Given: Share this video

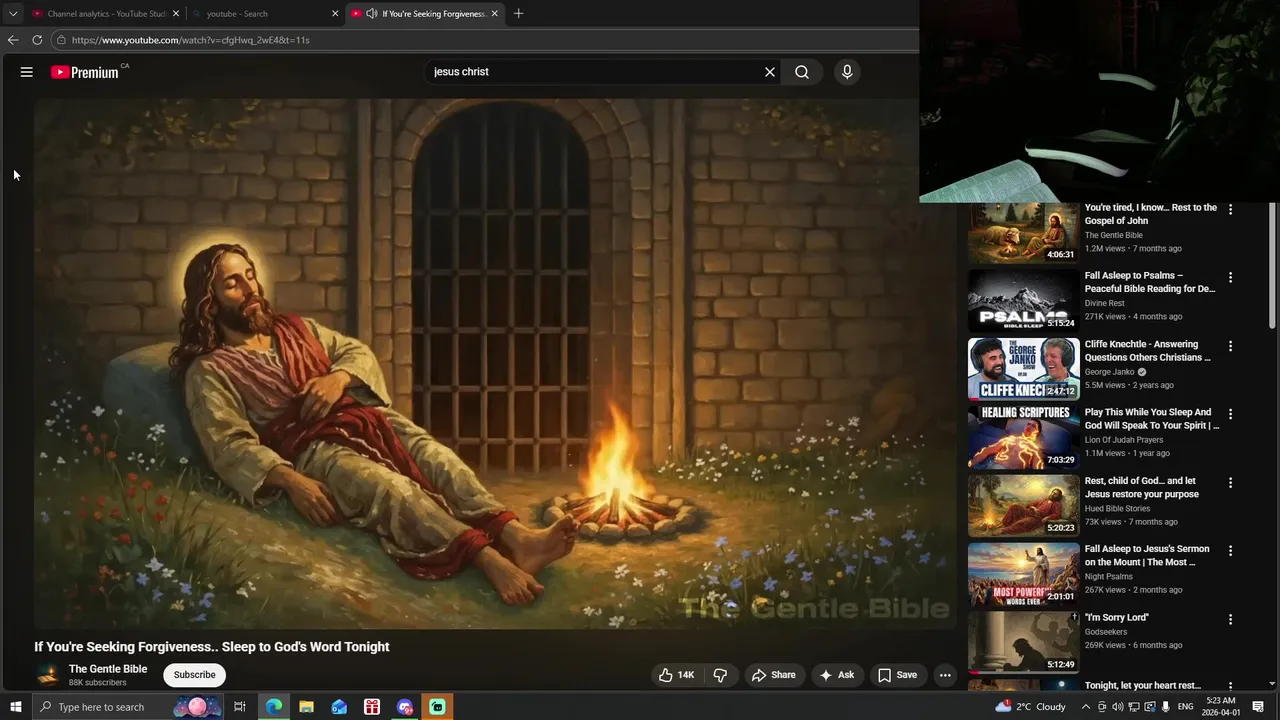Looking at the screenshot, I should 774,675.
